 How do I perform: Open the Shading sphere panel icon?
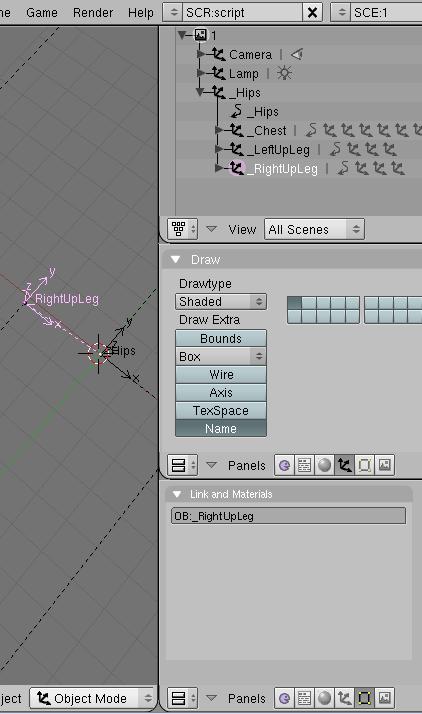[x=325, y=465]
